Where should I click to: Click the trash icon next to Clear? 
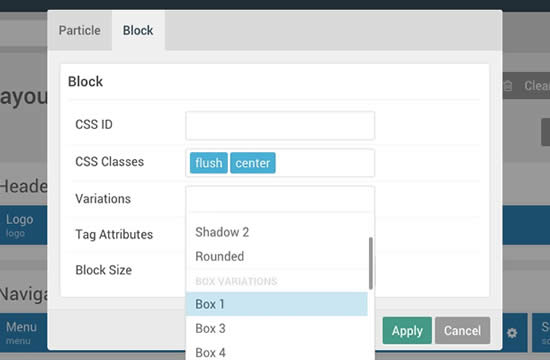[x=508, y=86]
